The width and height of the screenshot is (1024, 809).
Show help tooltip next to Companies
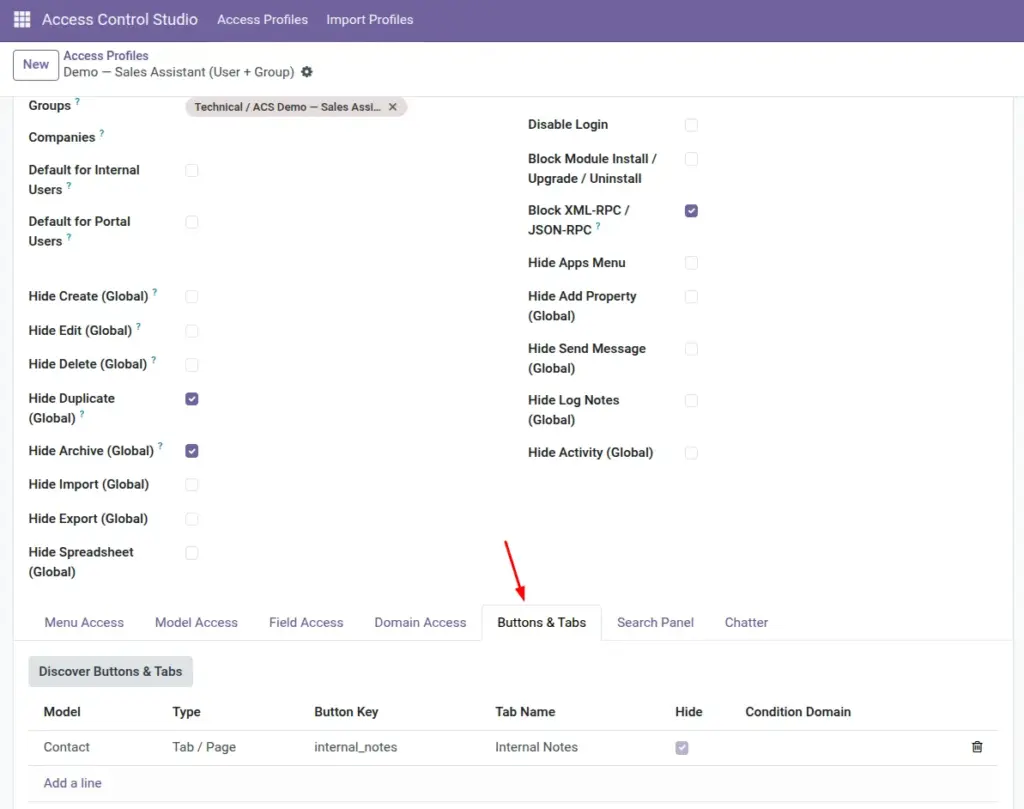pyautogui.click(x=101, y=133)
